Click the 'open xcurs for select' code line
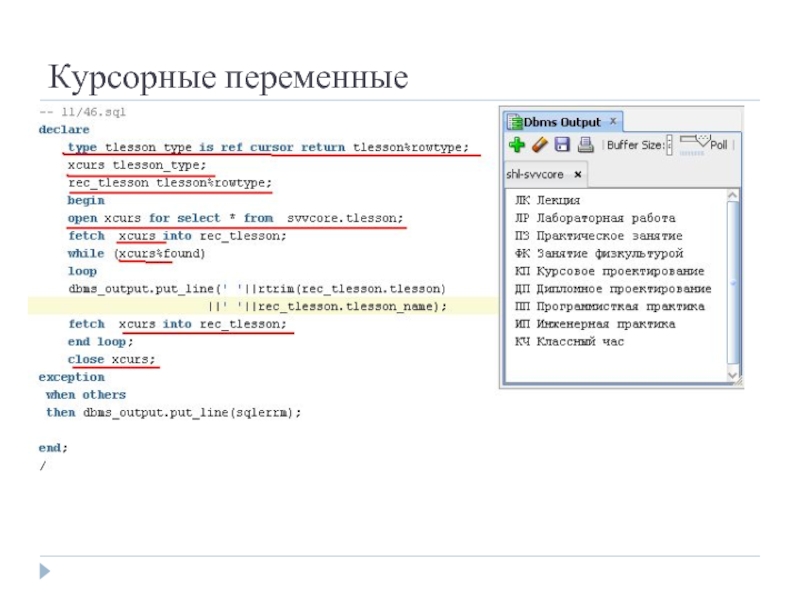The image size is (800, 600). tap(235, 218)
